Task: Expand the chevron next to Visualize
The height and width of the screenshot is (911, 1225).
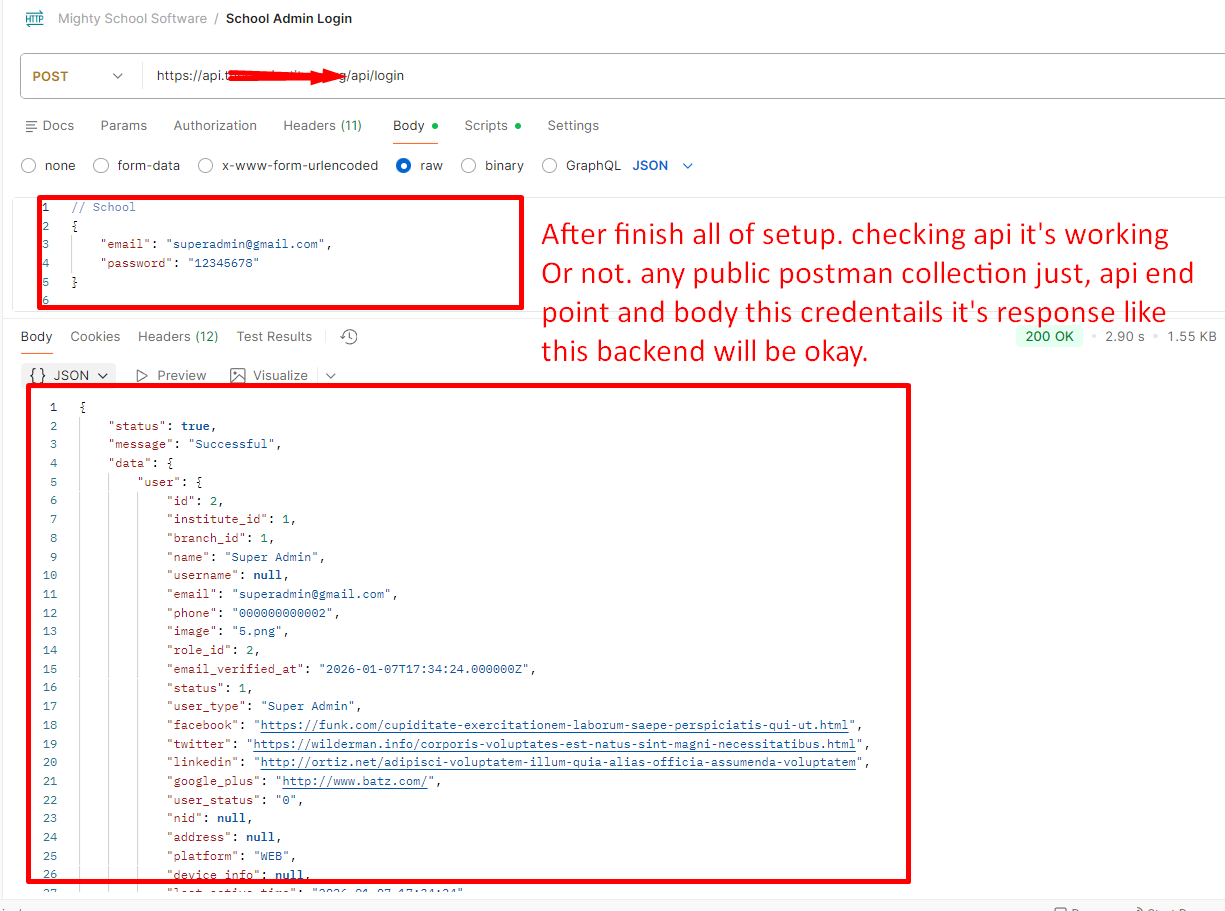Action: [x=331, y=376]
